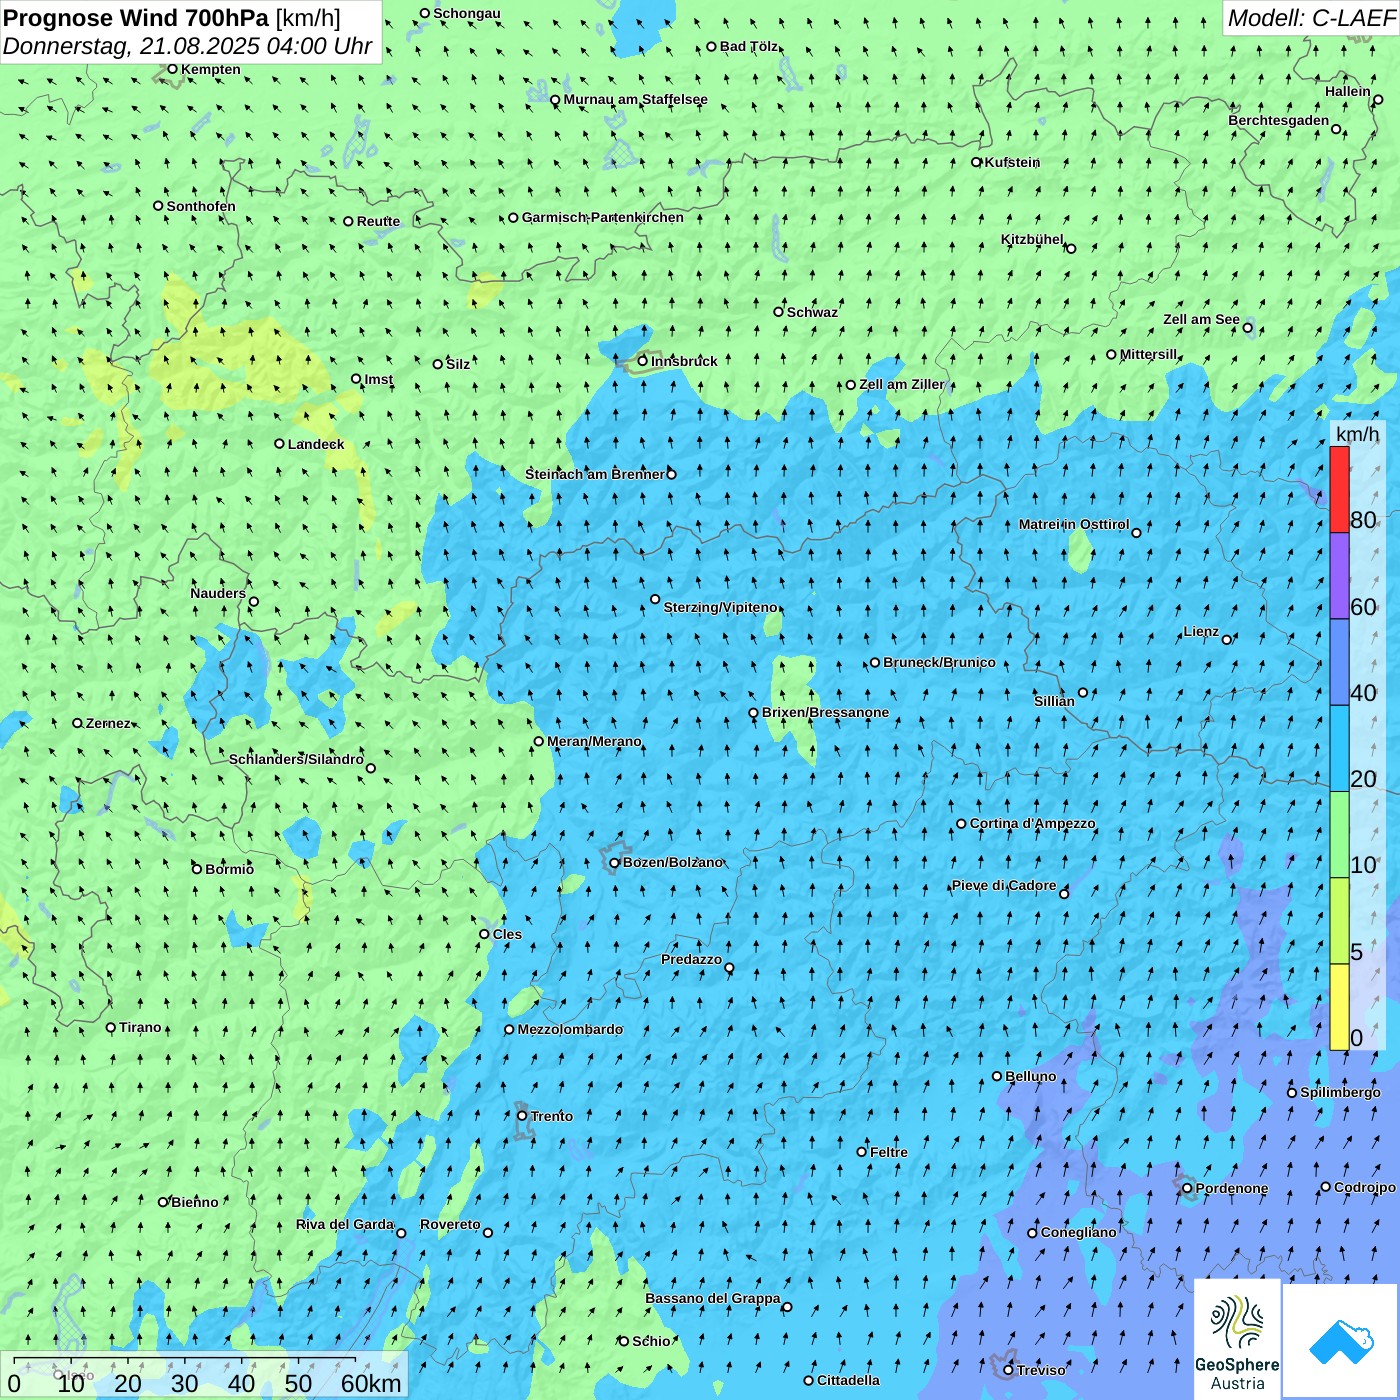This screenshot has height=1400, width=1400.
Task: Click the Landeck city marker
Action: pyautogui.click(x=280, y=444)
